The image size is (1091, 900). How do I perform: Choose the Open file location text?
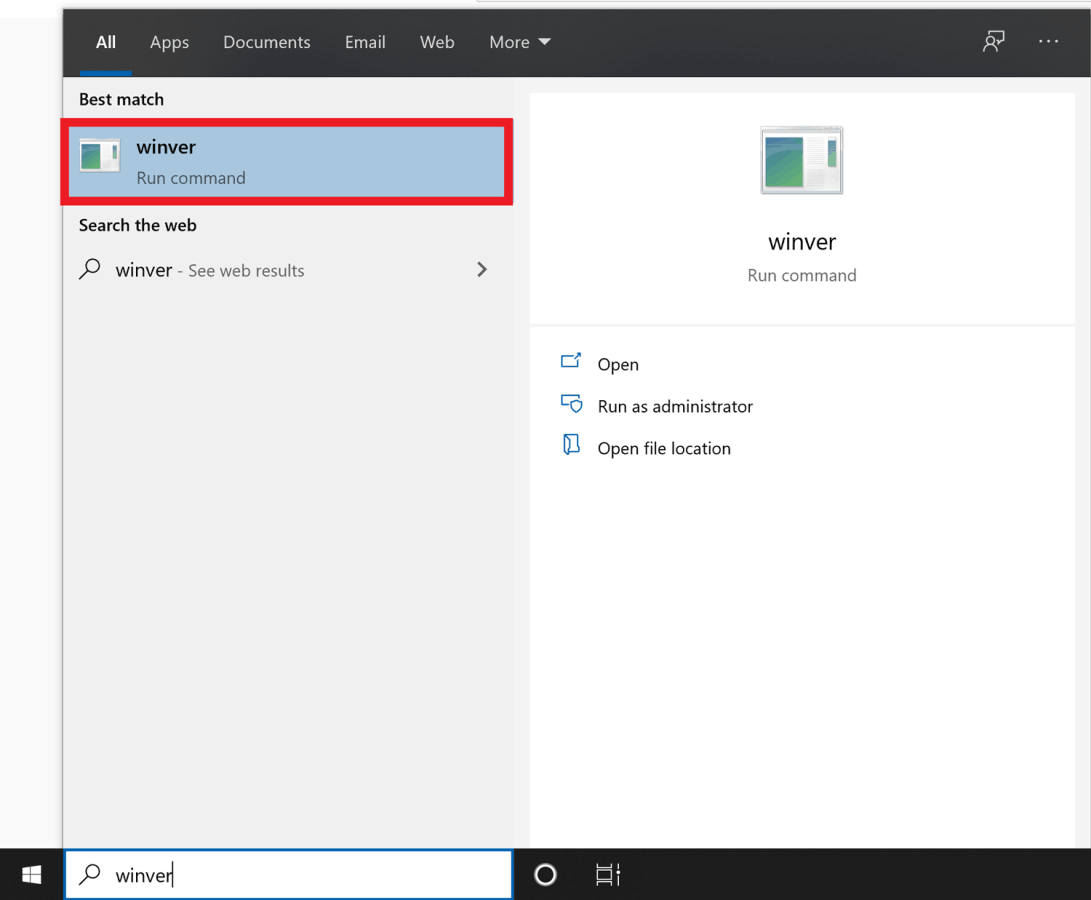(664, 449)
